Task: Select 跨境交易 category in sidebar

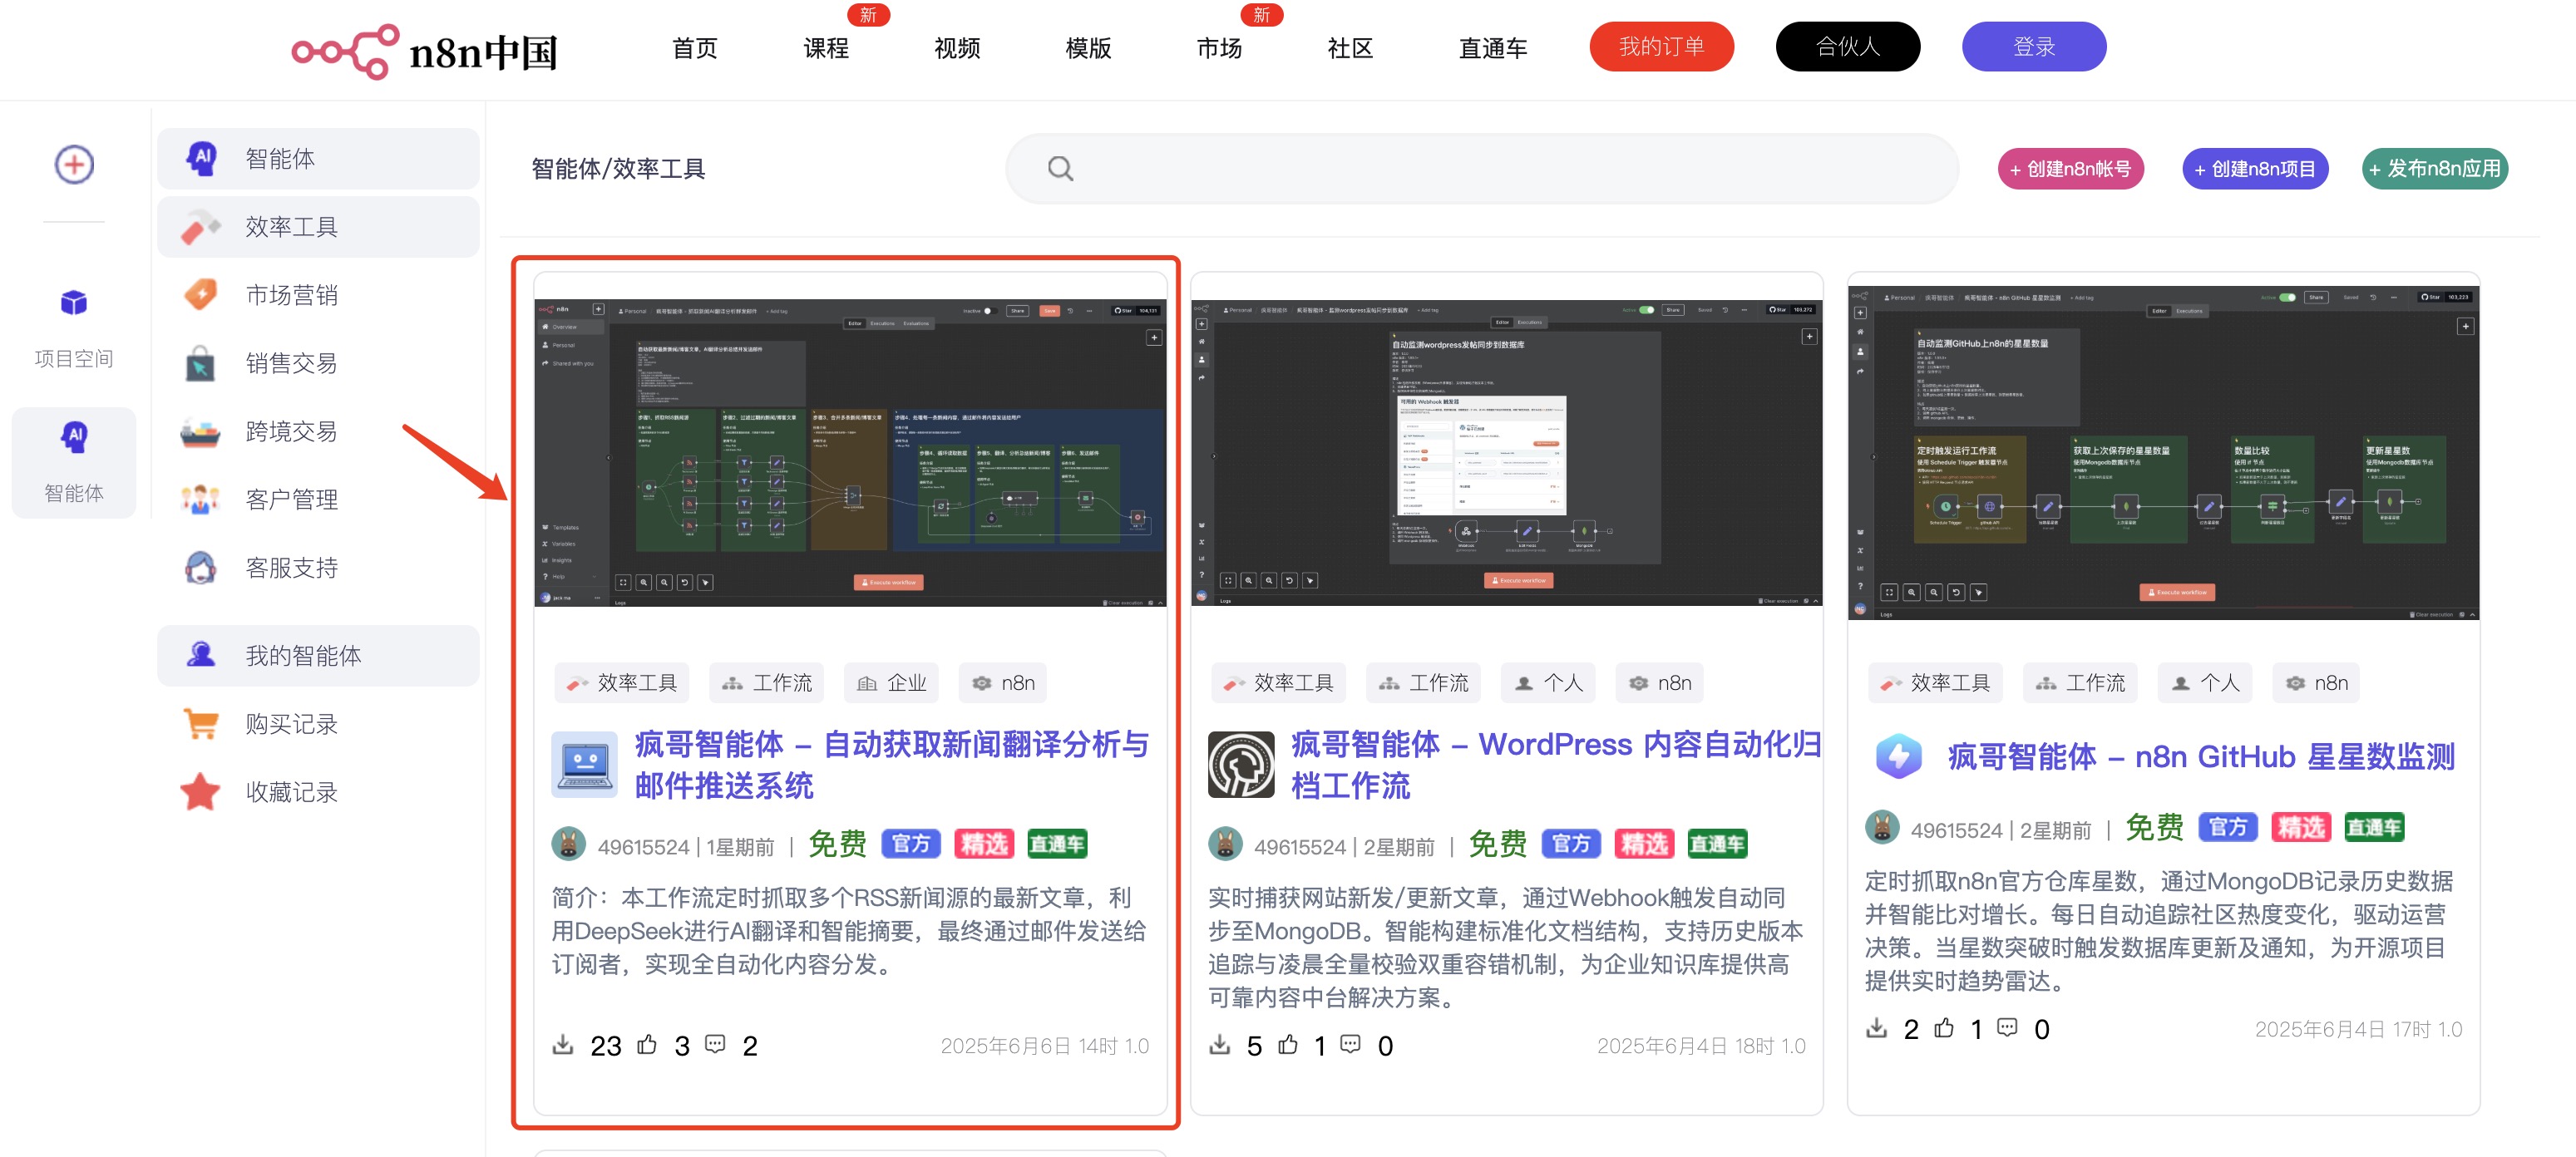Action: coord(318,431)
